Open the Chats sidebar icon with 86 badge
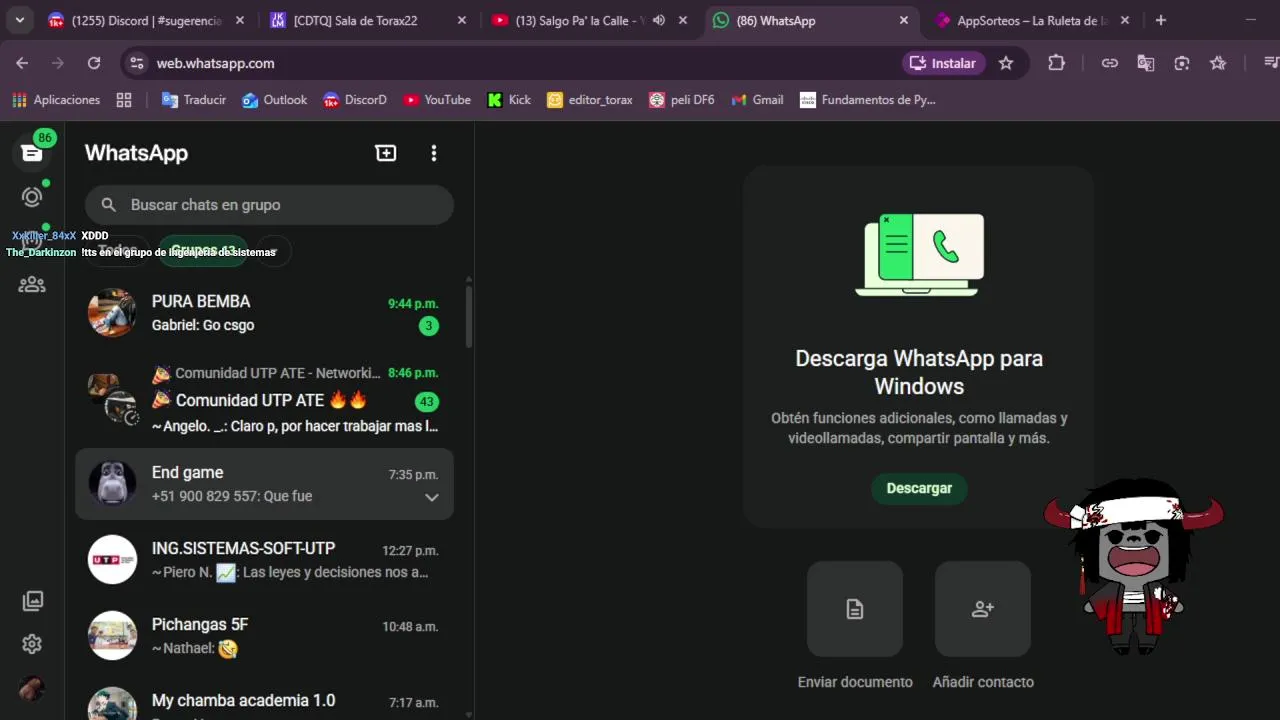1280x720 pixels. (32, 152)
